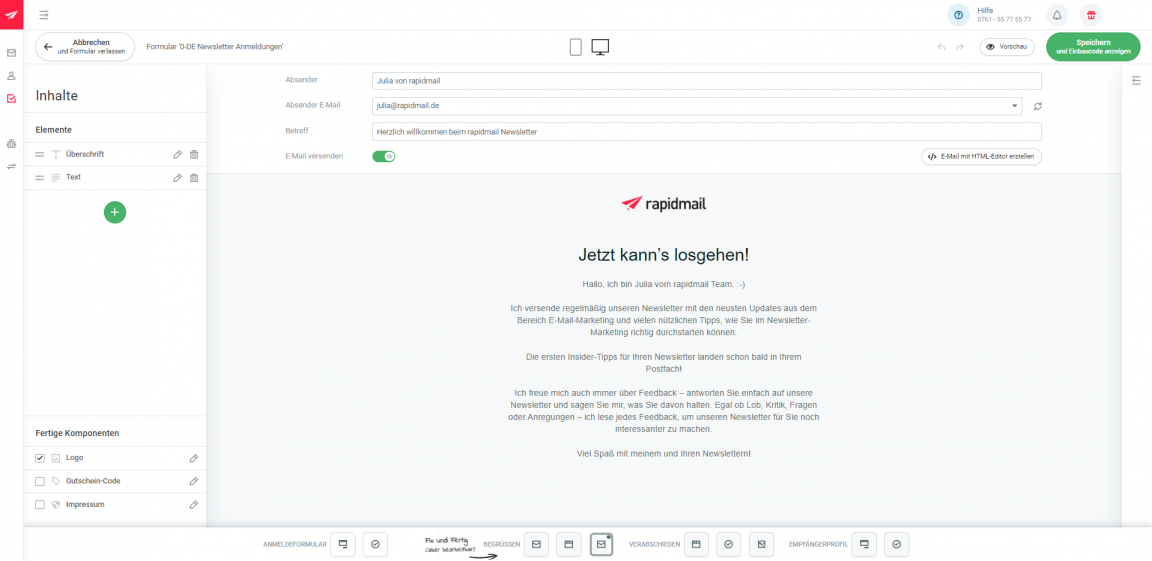This screenshot has width=1152, height=561.
Task: Grab the Text row reorder handle
Action: pos(40,178)
